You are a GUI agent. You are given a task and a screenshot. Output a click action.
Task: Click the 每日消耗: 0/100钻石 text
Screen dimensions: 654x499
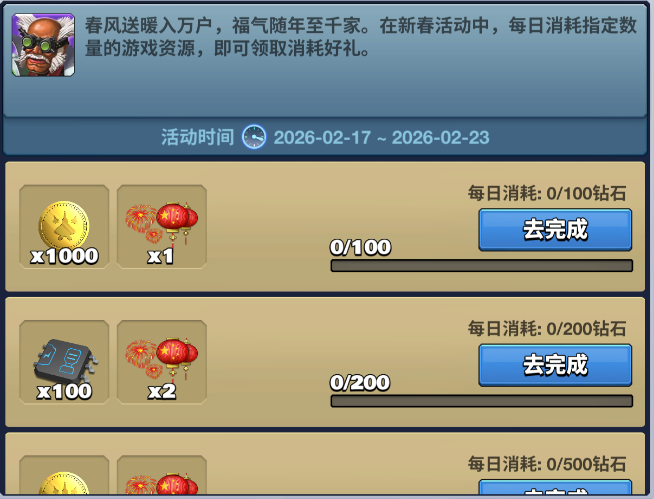547,193
